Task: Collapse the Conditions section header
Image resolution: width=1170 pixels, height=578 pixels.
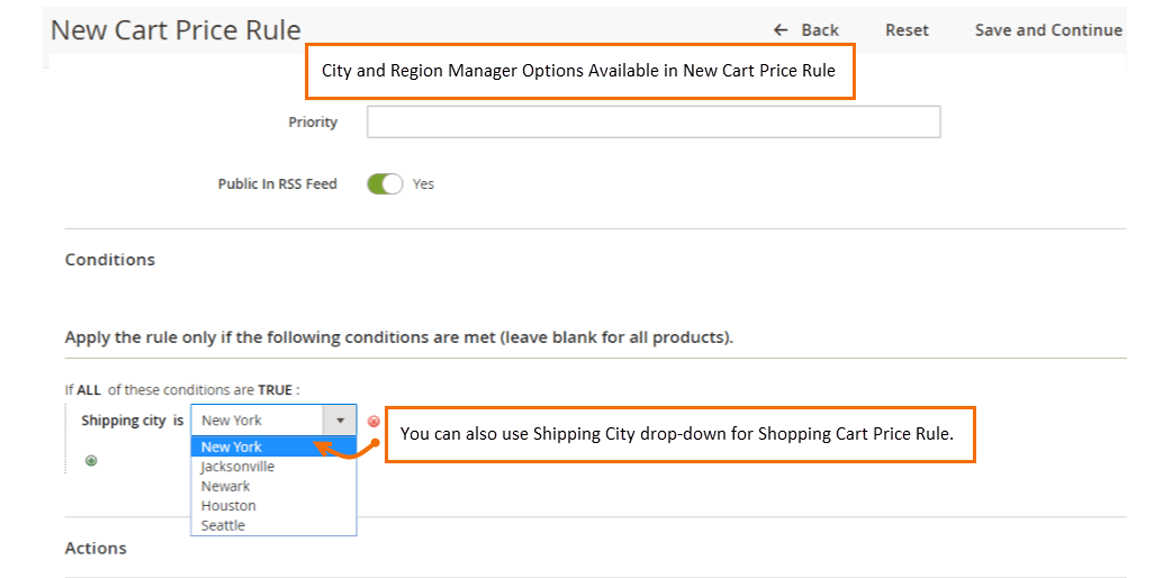Action: point(110,259)
